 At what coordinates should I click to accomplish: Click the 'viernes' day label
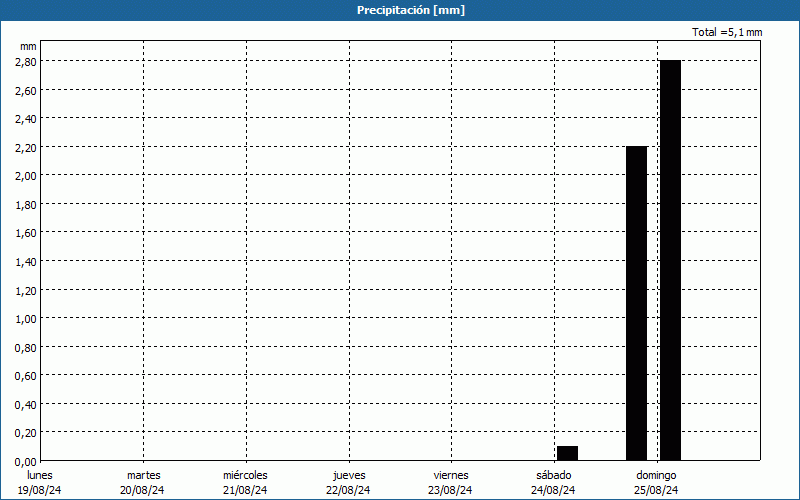(451, 475)
